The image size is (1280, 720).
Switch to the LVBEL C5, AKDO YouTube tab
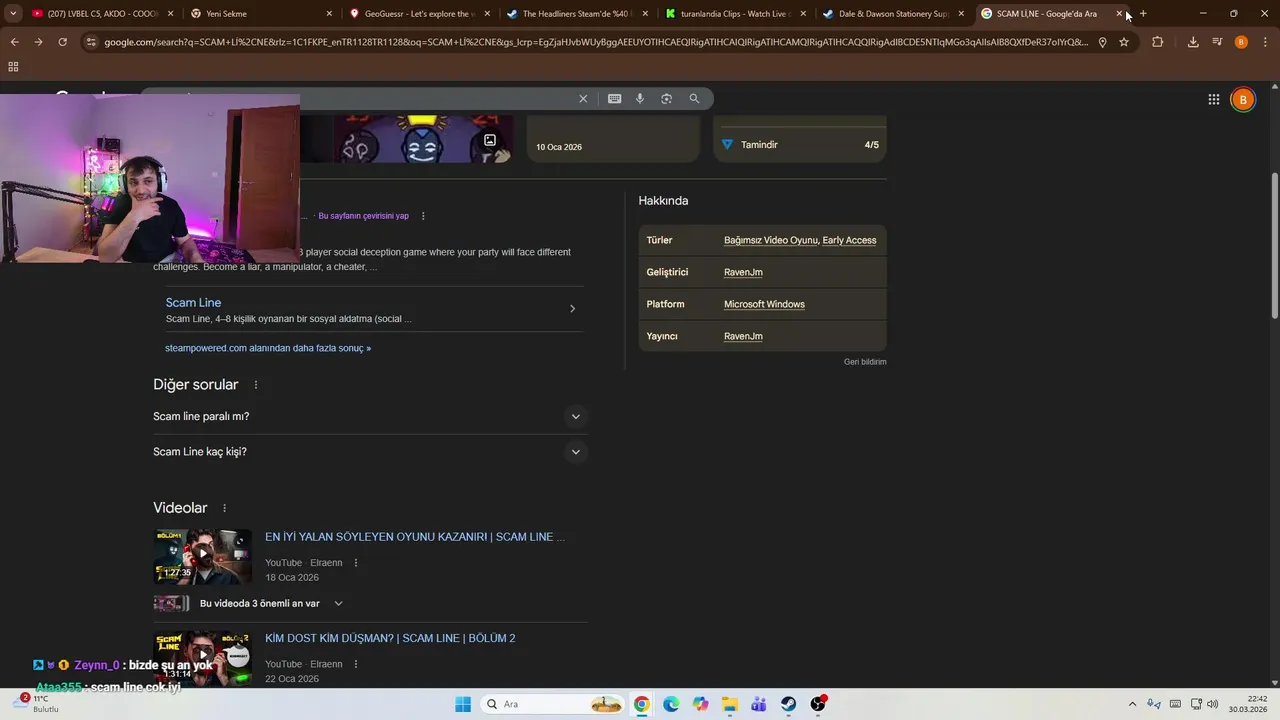pos(102,14)
